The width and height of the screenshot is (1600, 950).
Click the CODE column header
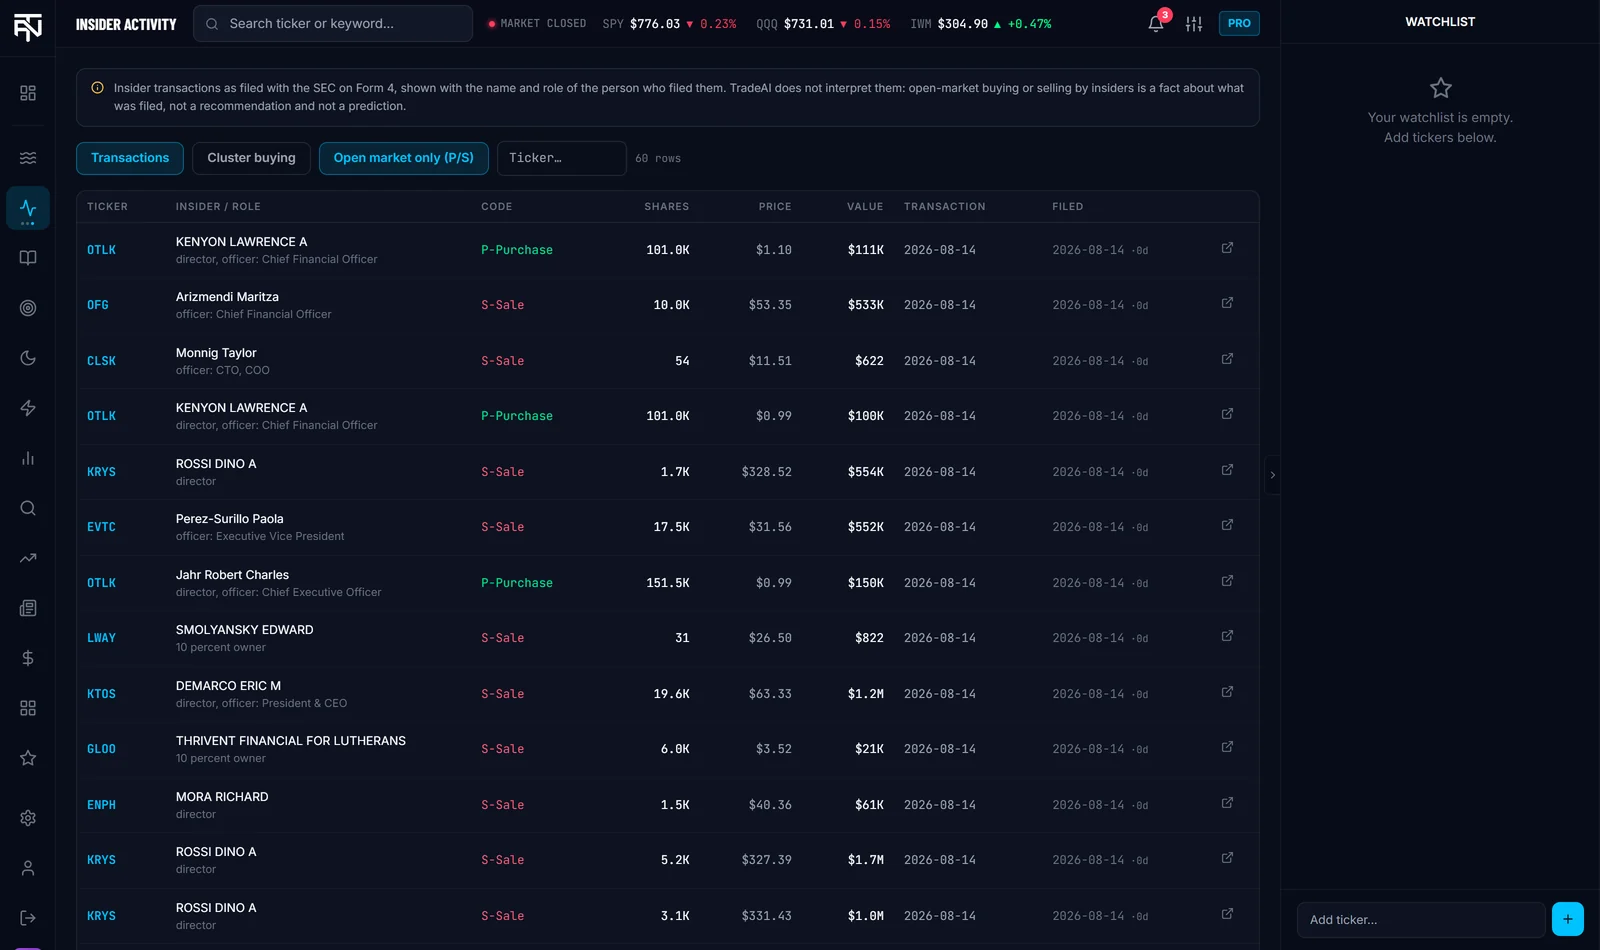coord(496,206)
